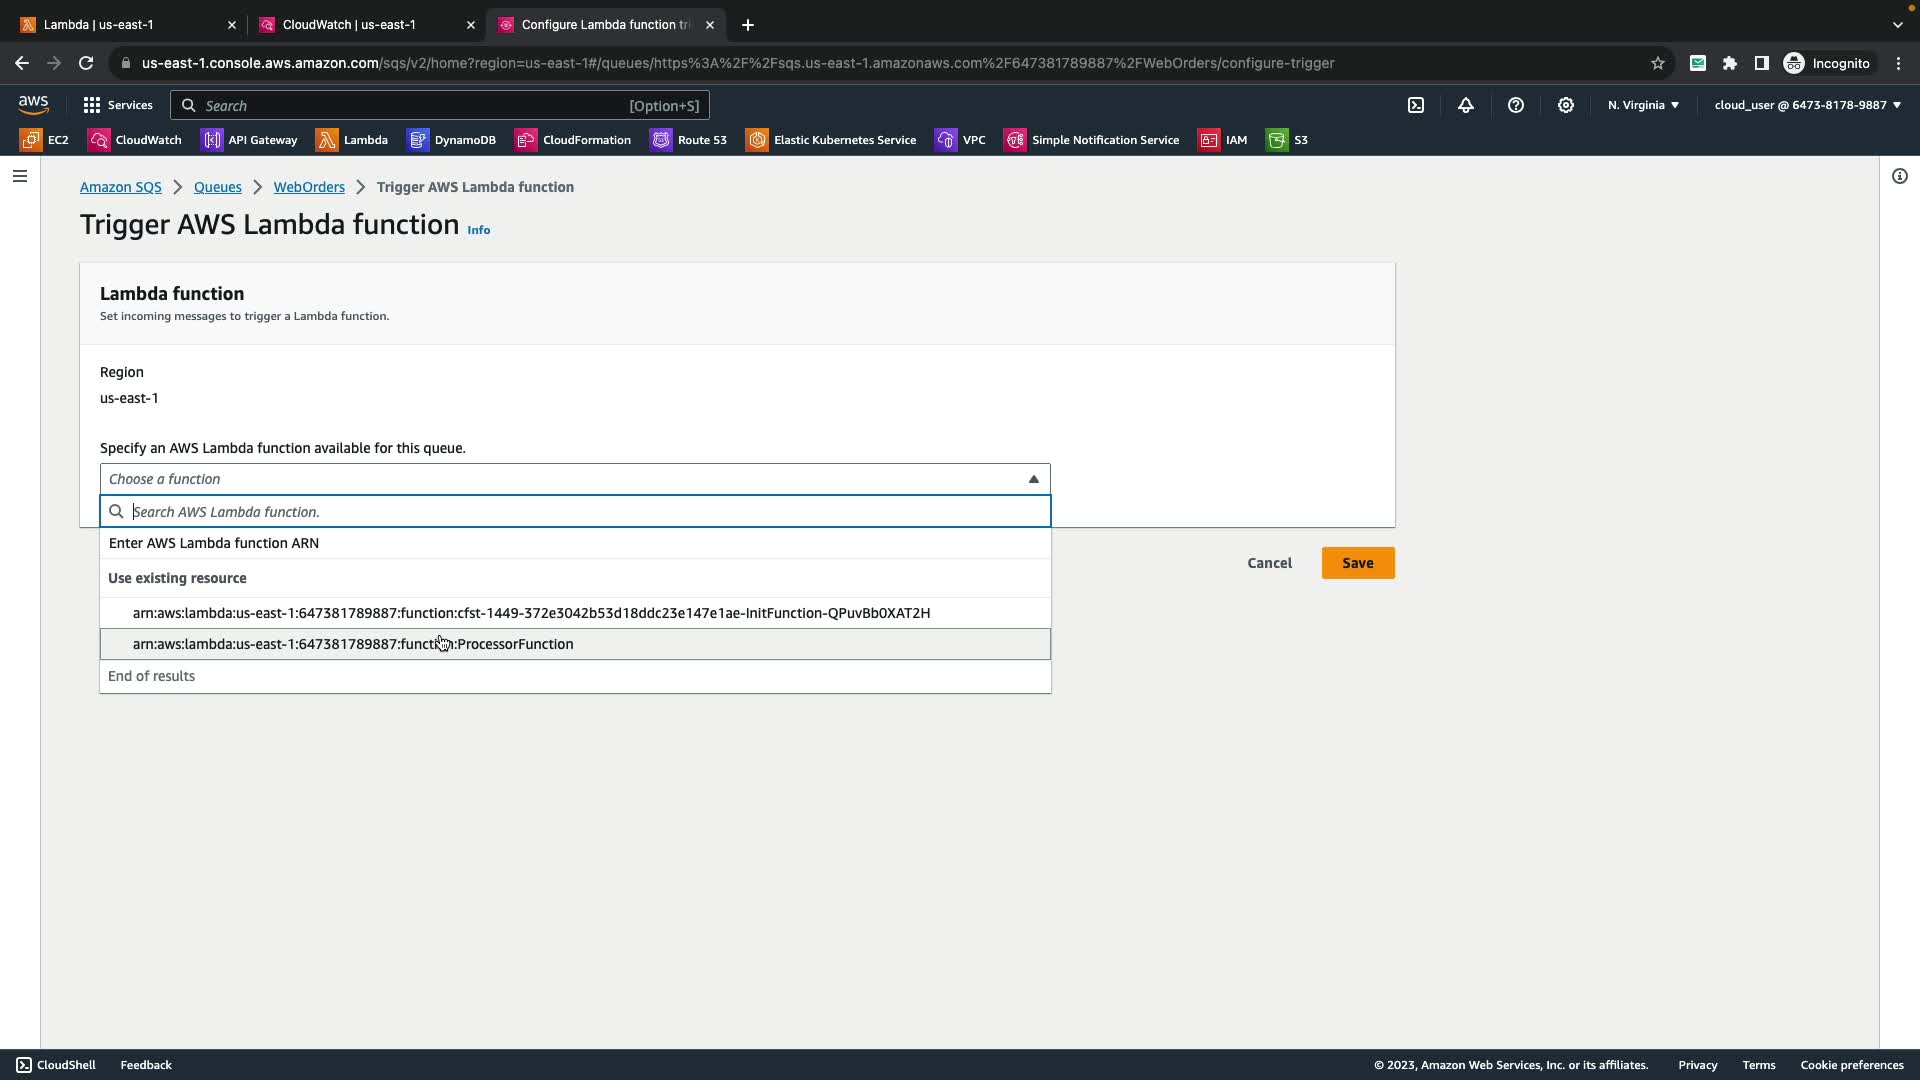This screenshot has height=1080, width=1920.
Task: Open the DynamoDB shortcut icon
Action: 418,140
